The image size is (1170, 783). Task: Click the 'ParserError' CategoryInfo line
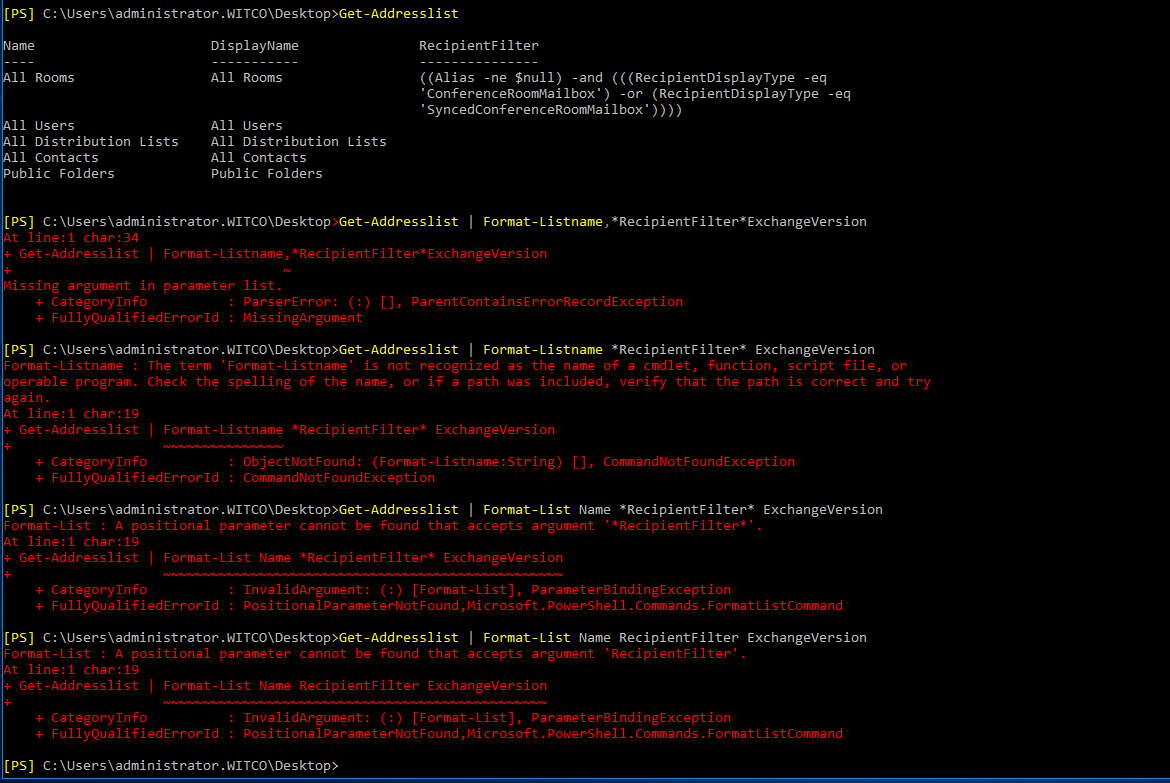coord(359,302)
